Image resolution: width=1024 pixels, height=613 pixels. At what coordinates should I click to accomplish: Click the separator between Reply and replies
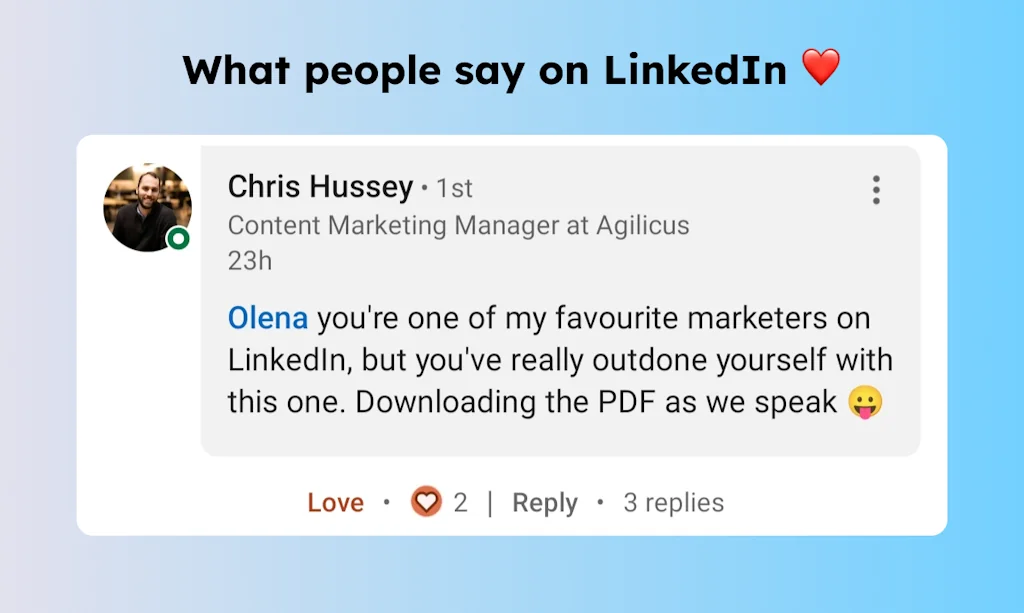tap(600, 502)
